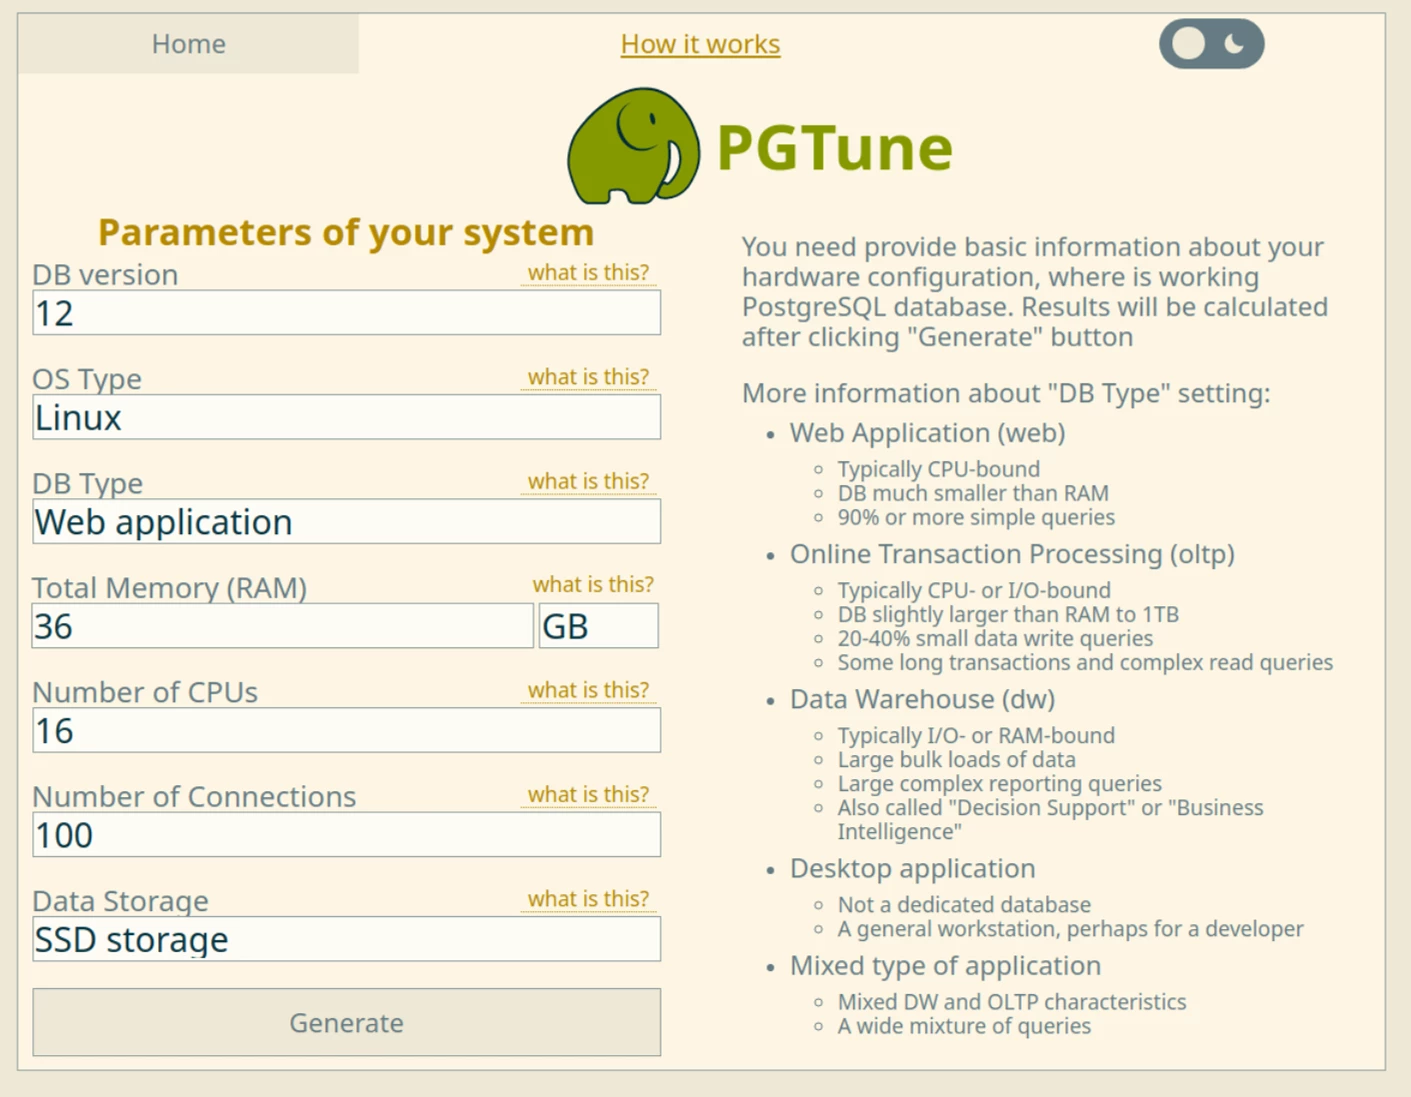Click the moon icon in theme switch

click(x=1235, y=44)
